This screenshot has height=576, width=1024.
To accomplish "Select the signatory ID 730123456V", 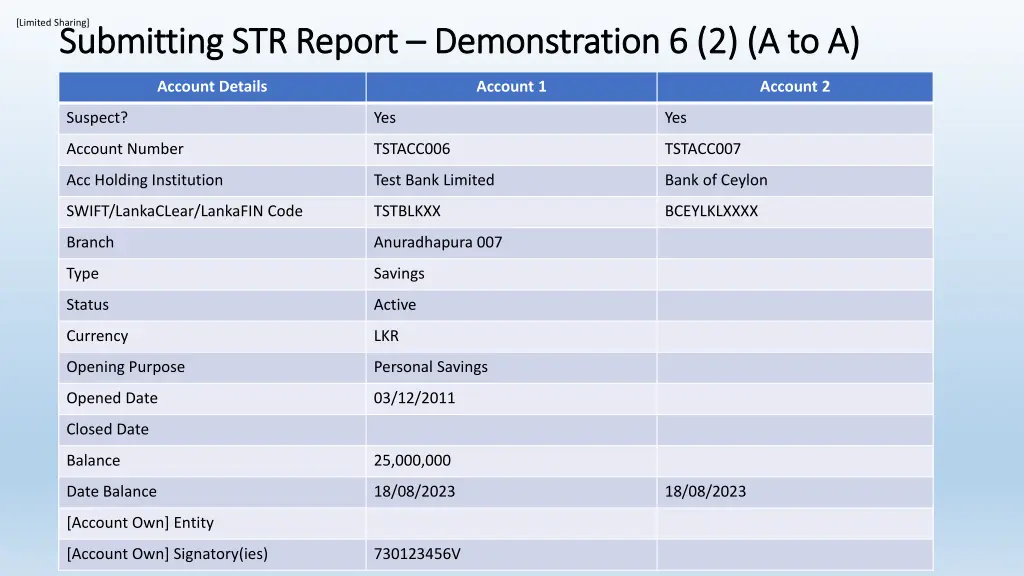I will coord(417,554).
